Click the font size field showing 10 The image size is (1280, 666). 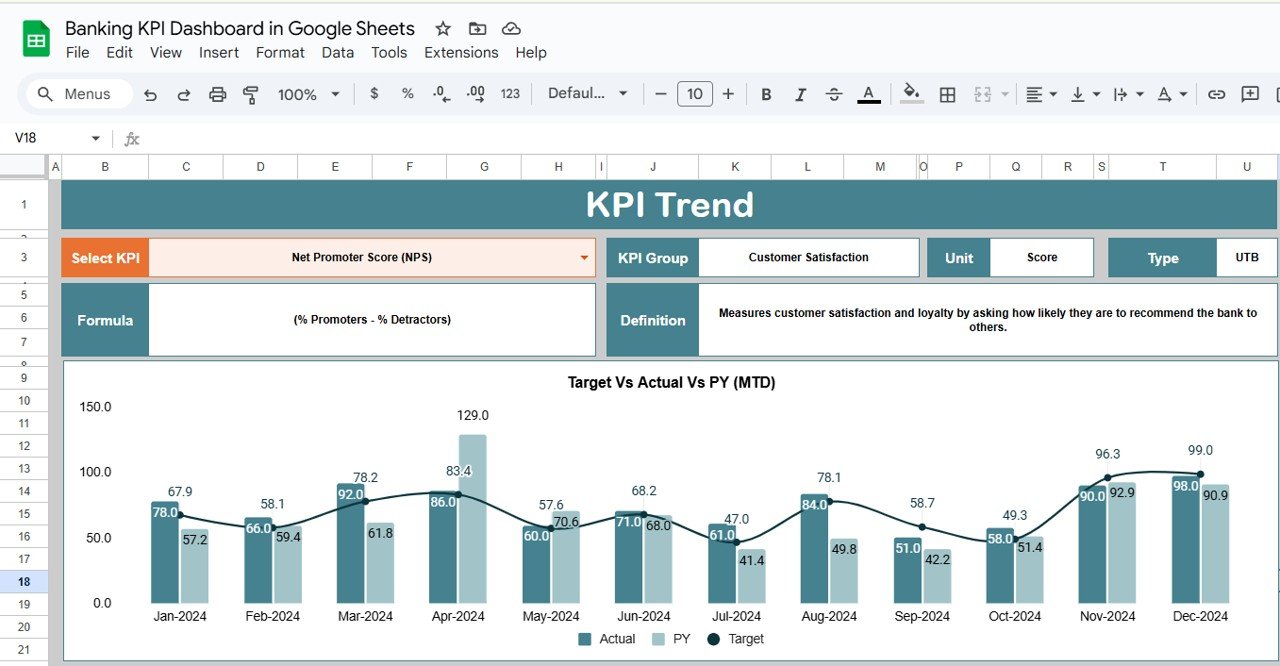694,94
